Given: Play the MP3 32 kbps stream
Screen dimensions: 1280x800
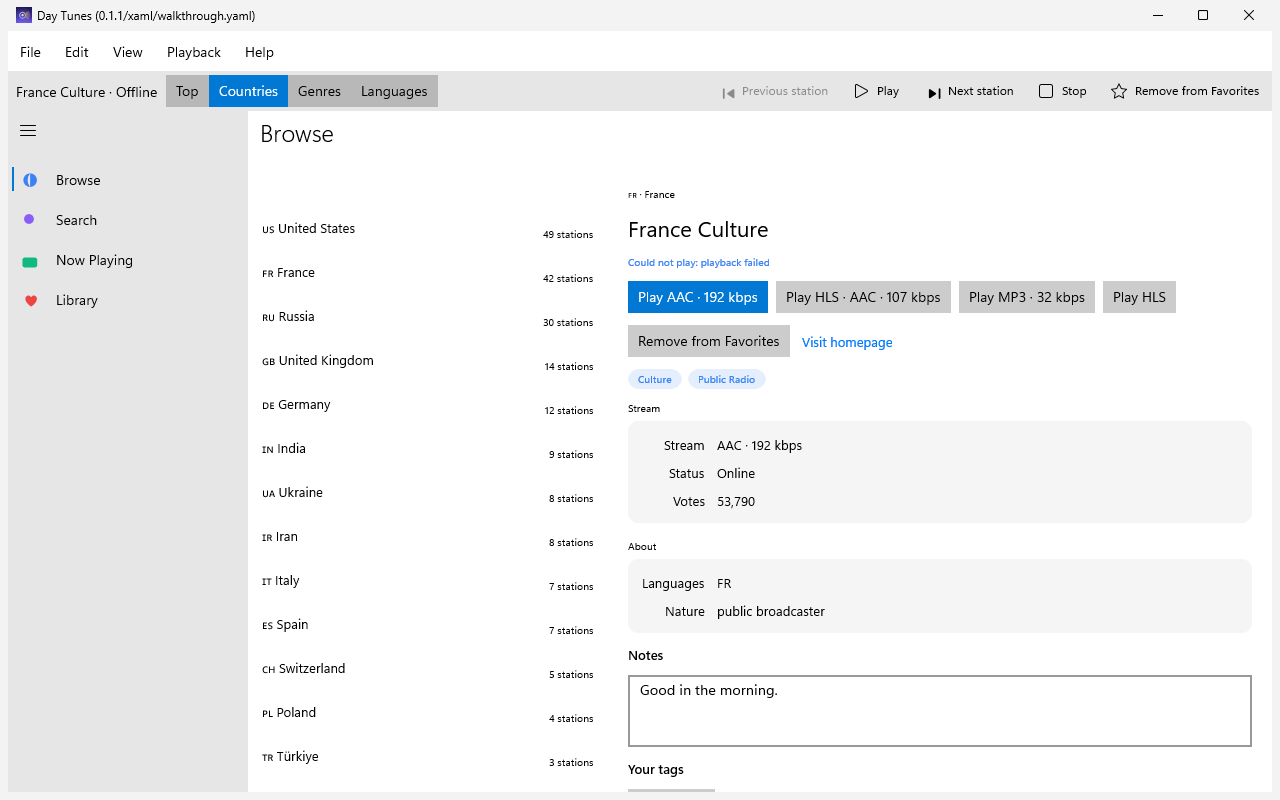Looking at the screenshot, I should [x=1027, y=297].
